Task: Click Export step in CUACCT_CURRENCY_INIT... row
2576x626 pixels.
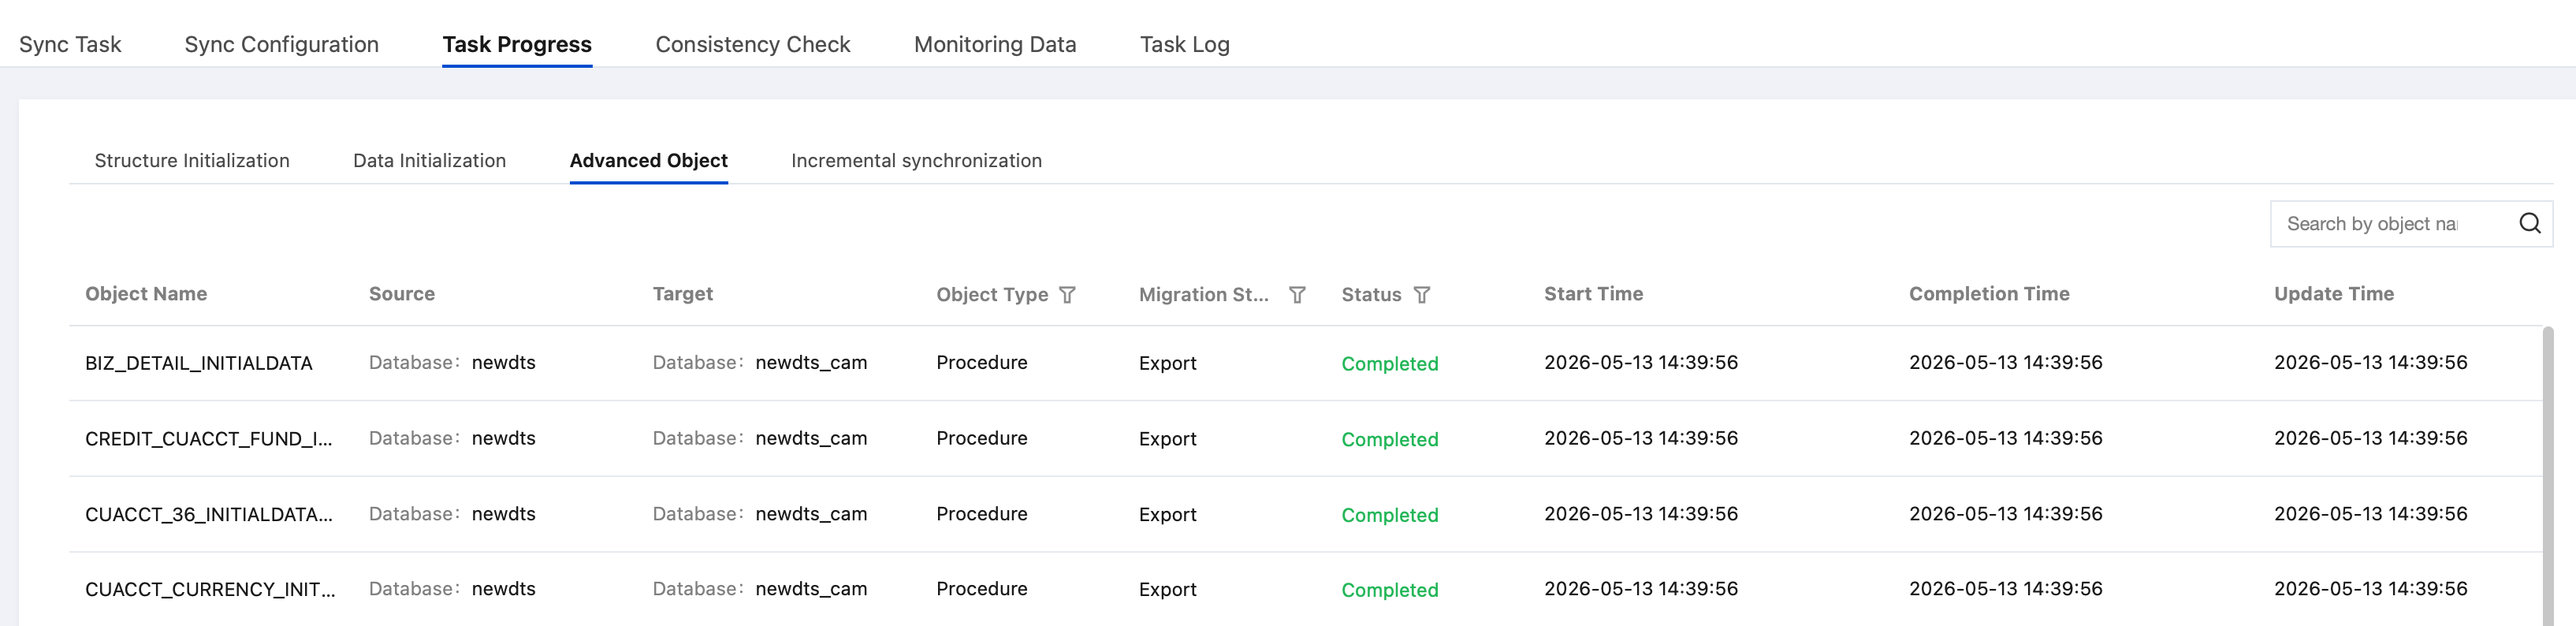Action: point(1168,590)
